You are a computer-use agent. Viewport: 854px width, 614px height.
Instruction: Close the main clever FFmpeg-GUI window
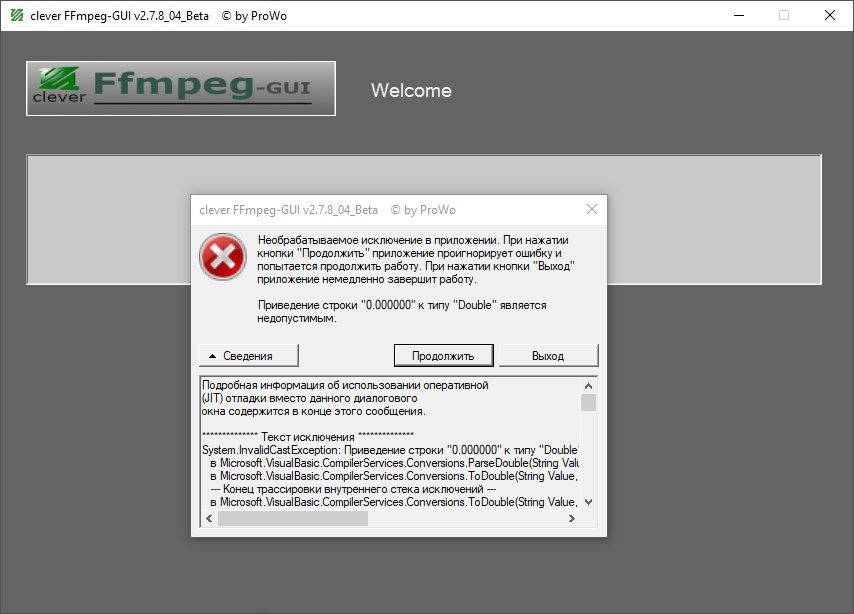pyautogui.click(x=829, y=15)
